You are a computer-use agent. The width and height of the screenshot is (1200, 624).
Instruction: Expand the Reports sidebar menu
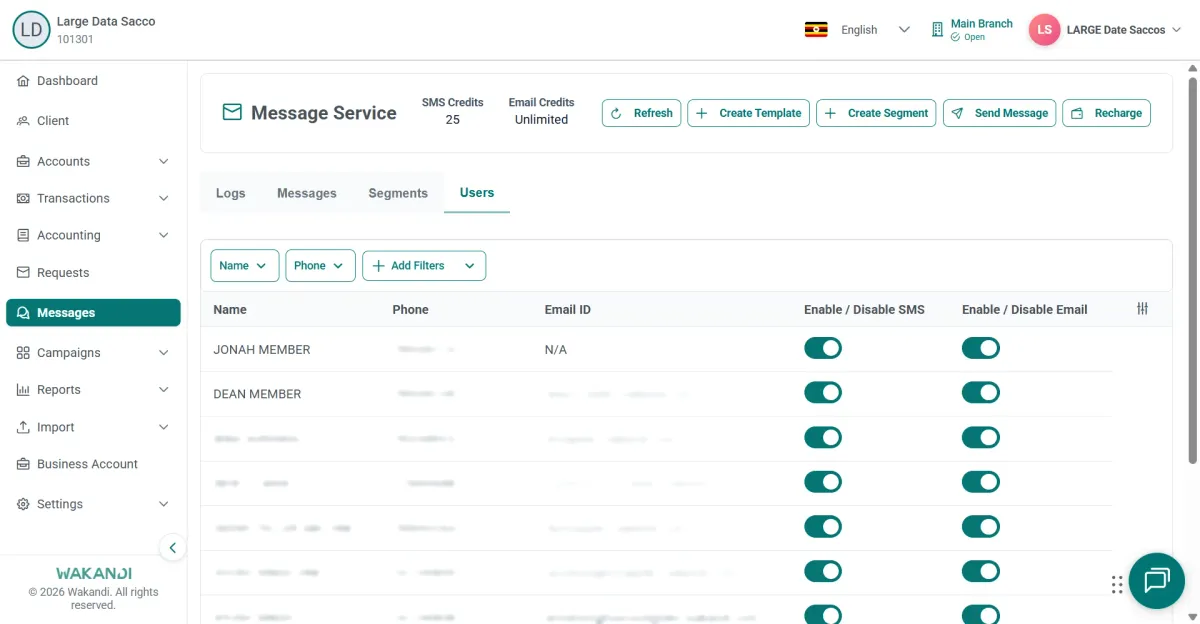coord(164,390)
